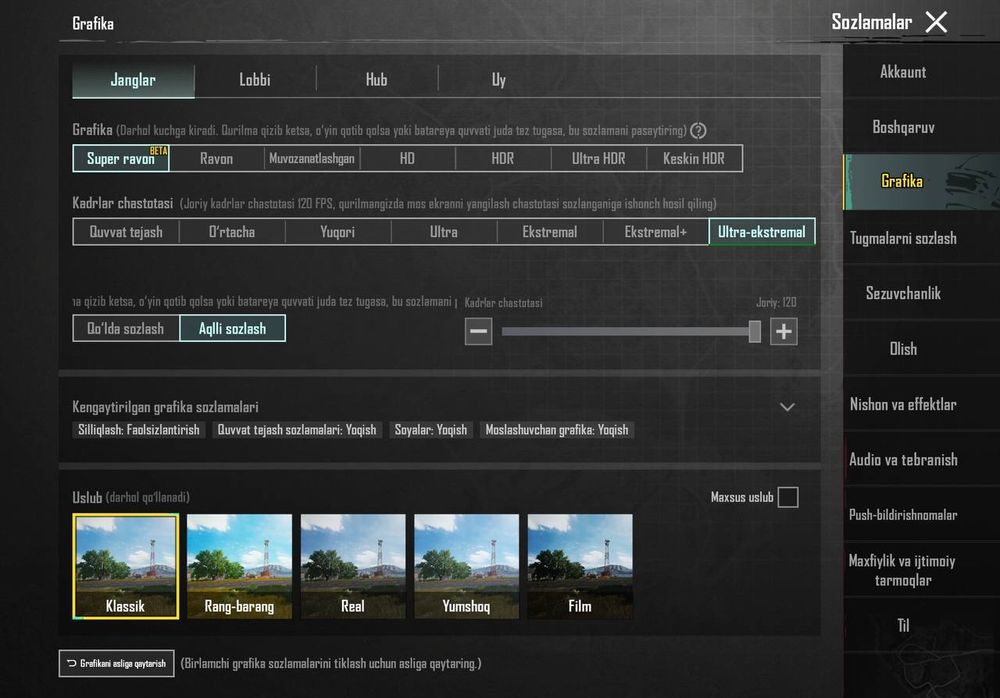Open Boshqaruv settings in sidebar
1000x698 pixels.
tap(922, 127)
